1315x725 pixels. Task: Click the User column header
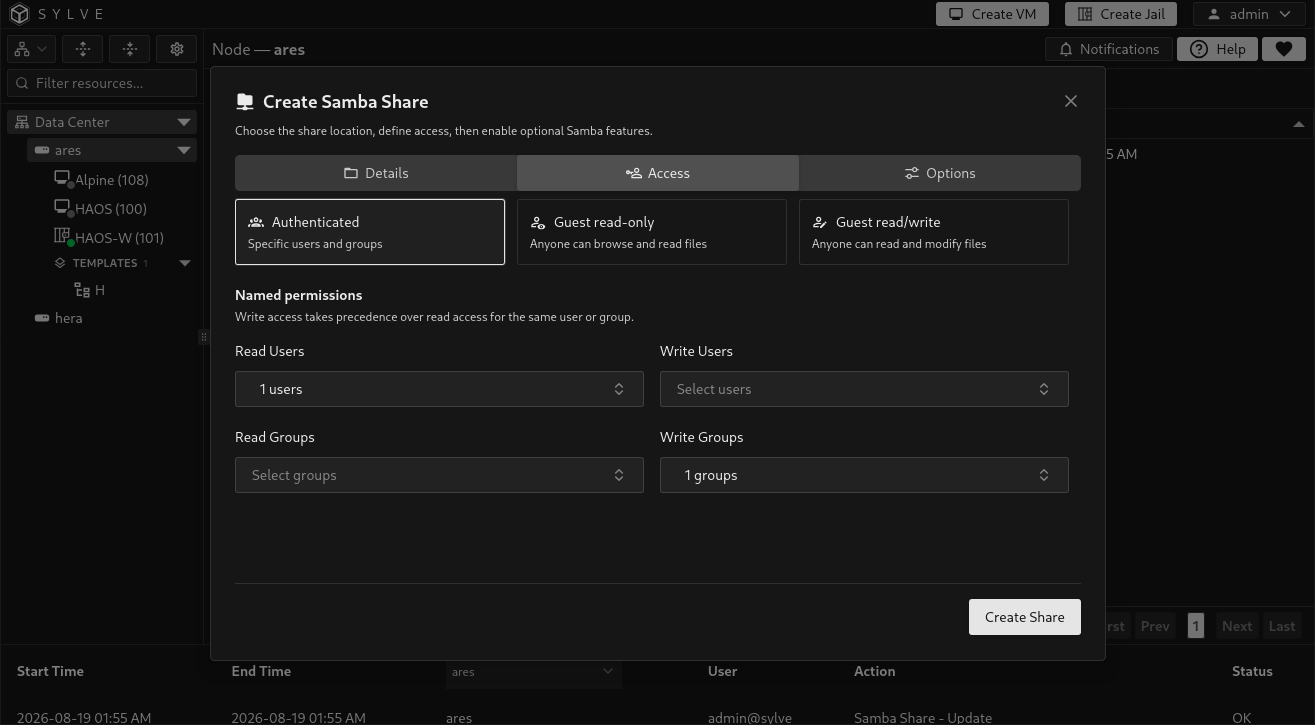point(723,671)
